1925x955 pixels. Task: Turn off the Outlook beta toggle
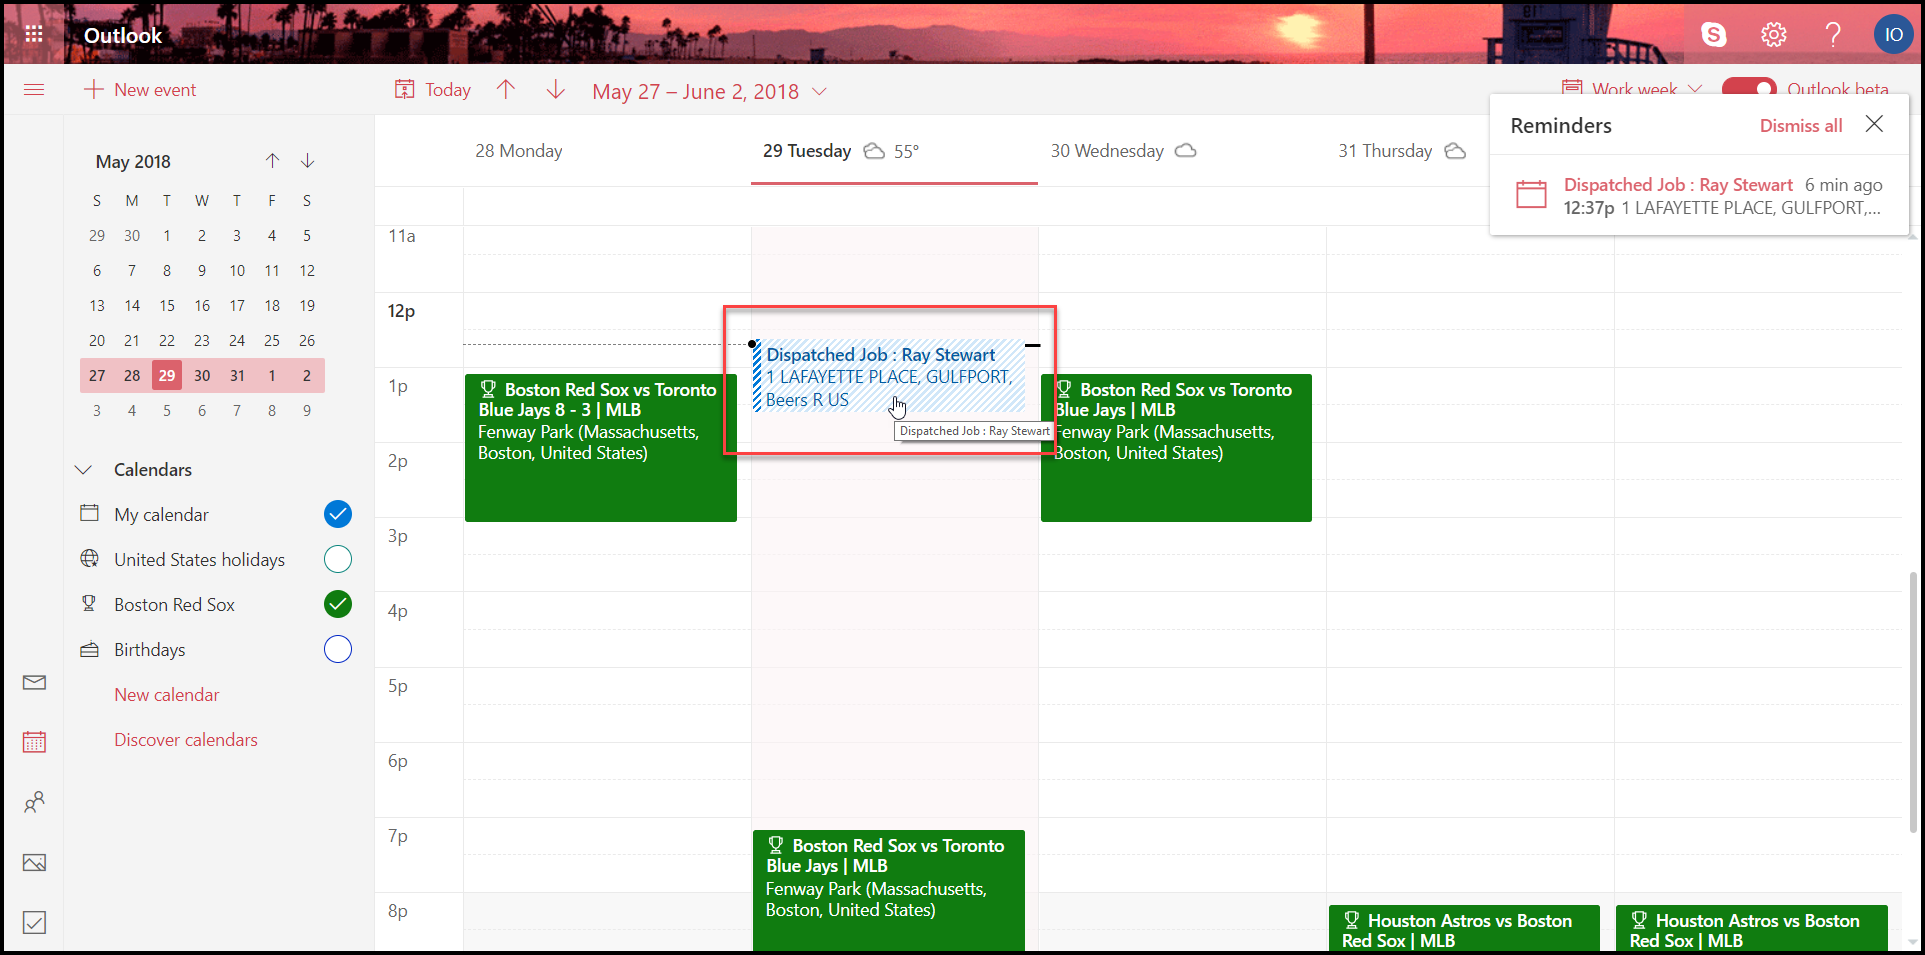point(1748,88)
